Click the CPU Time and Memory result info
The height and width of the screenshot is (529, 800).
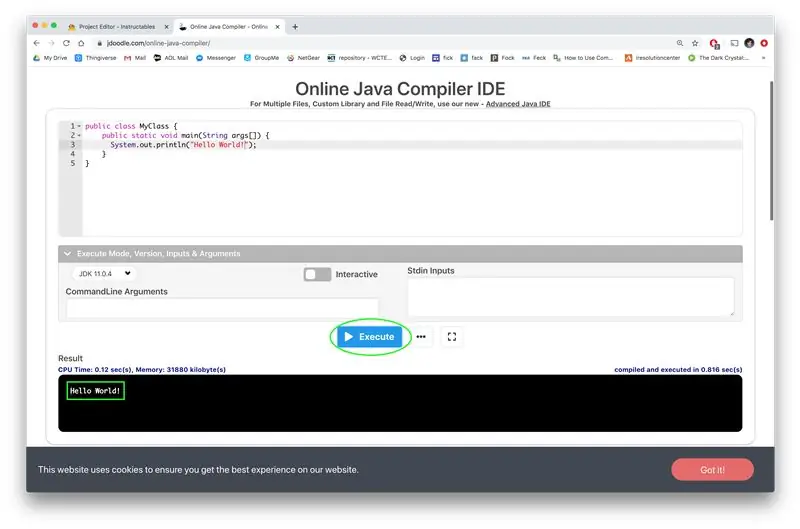pyautogui.click(x=142, y=370)
